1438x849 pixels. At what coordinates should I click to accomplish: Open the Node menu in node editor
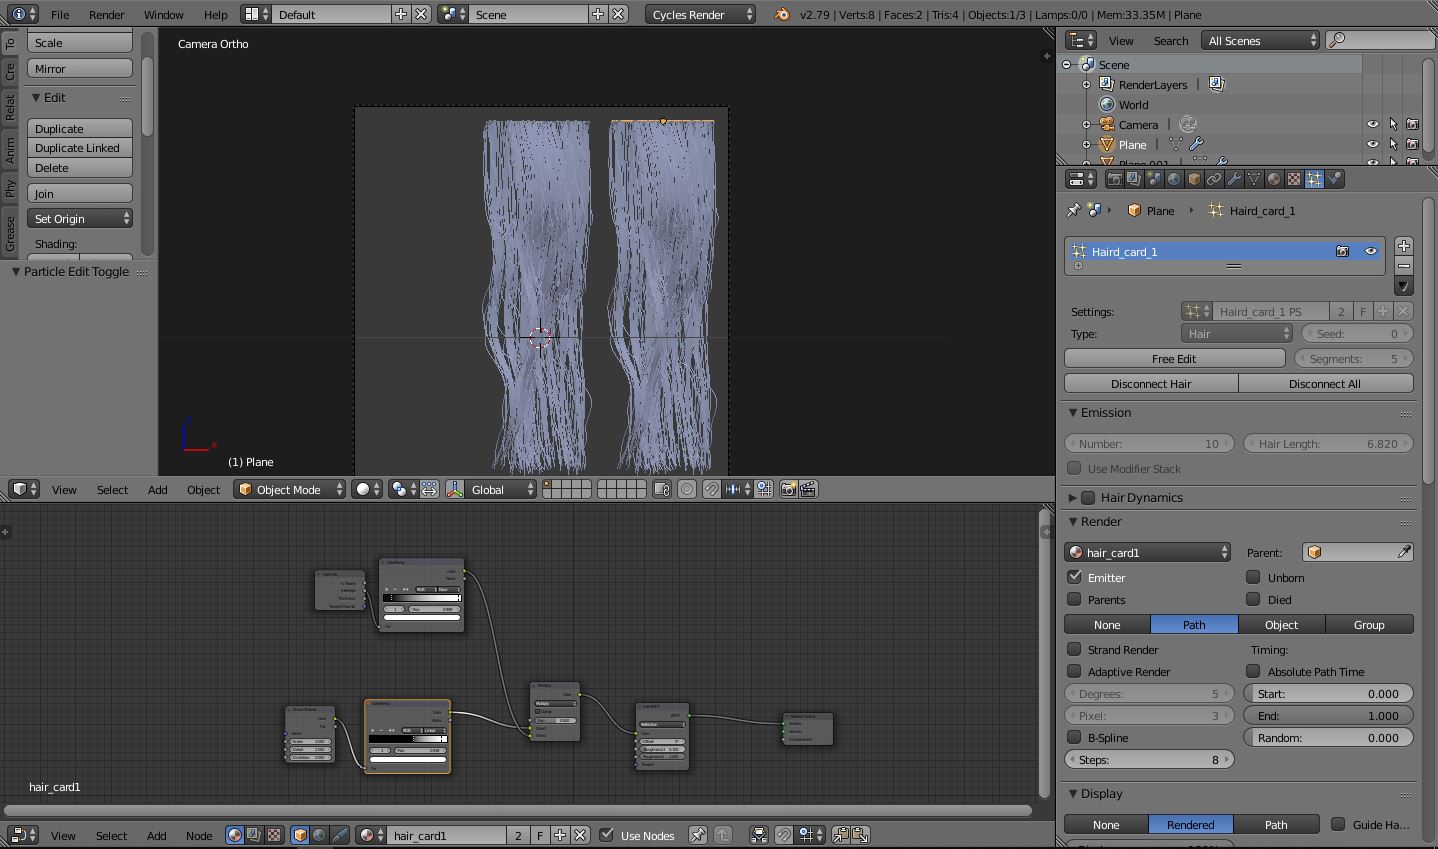tap(198, 835)
